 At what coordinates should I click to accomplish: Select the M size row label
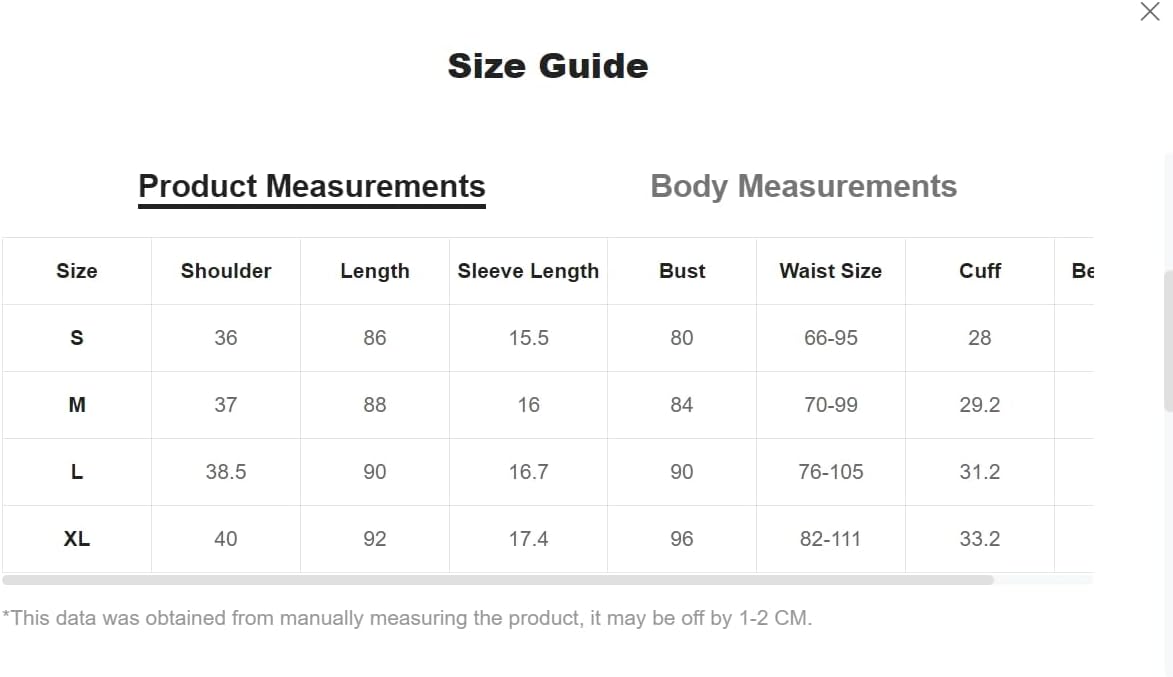[77, 405]
